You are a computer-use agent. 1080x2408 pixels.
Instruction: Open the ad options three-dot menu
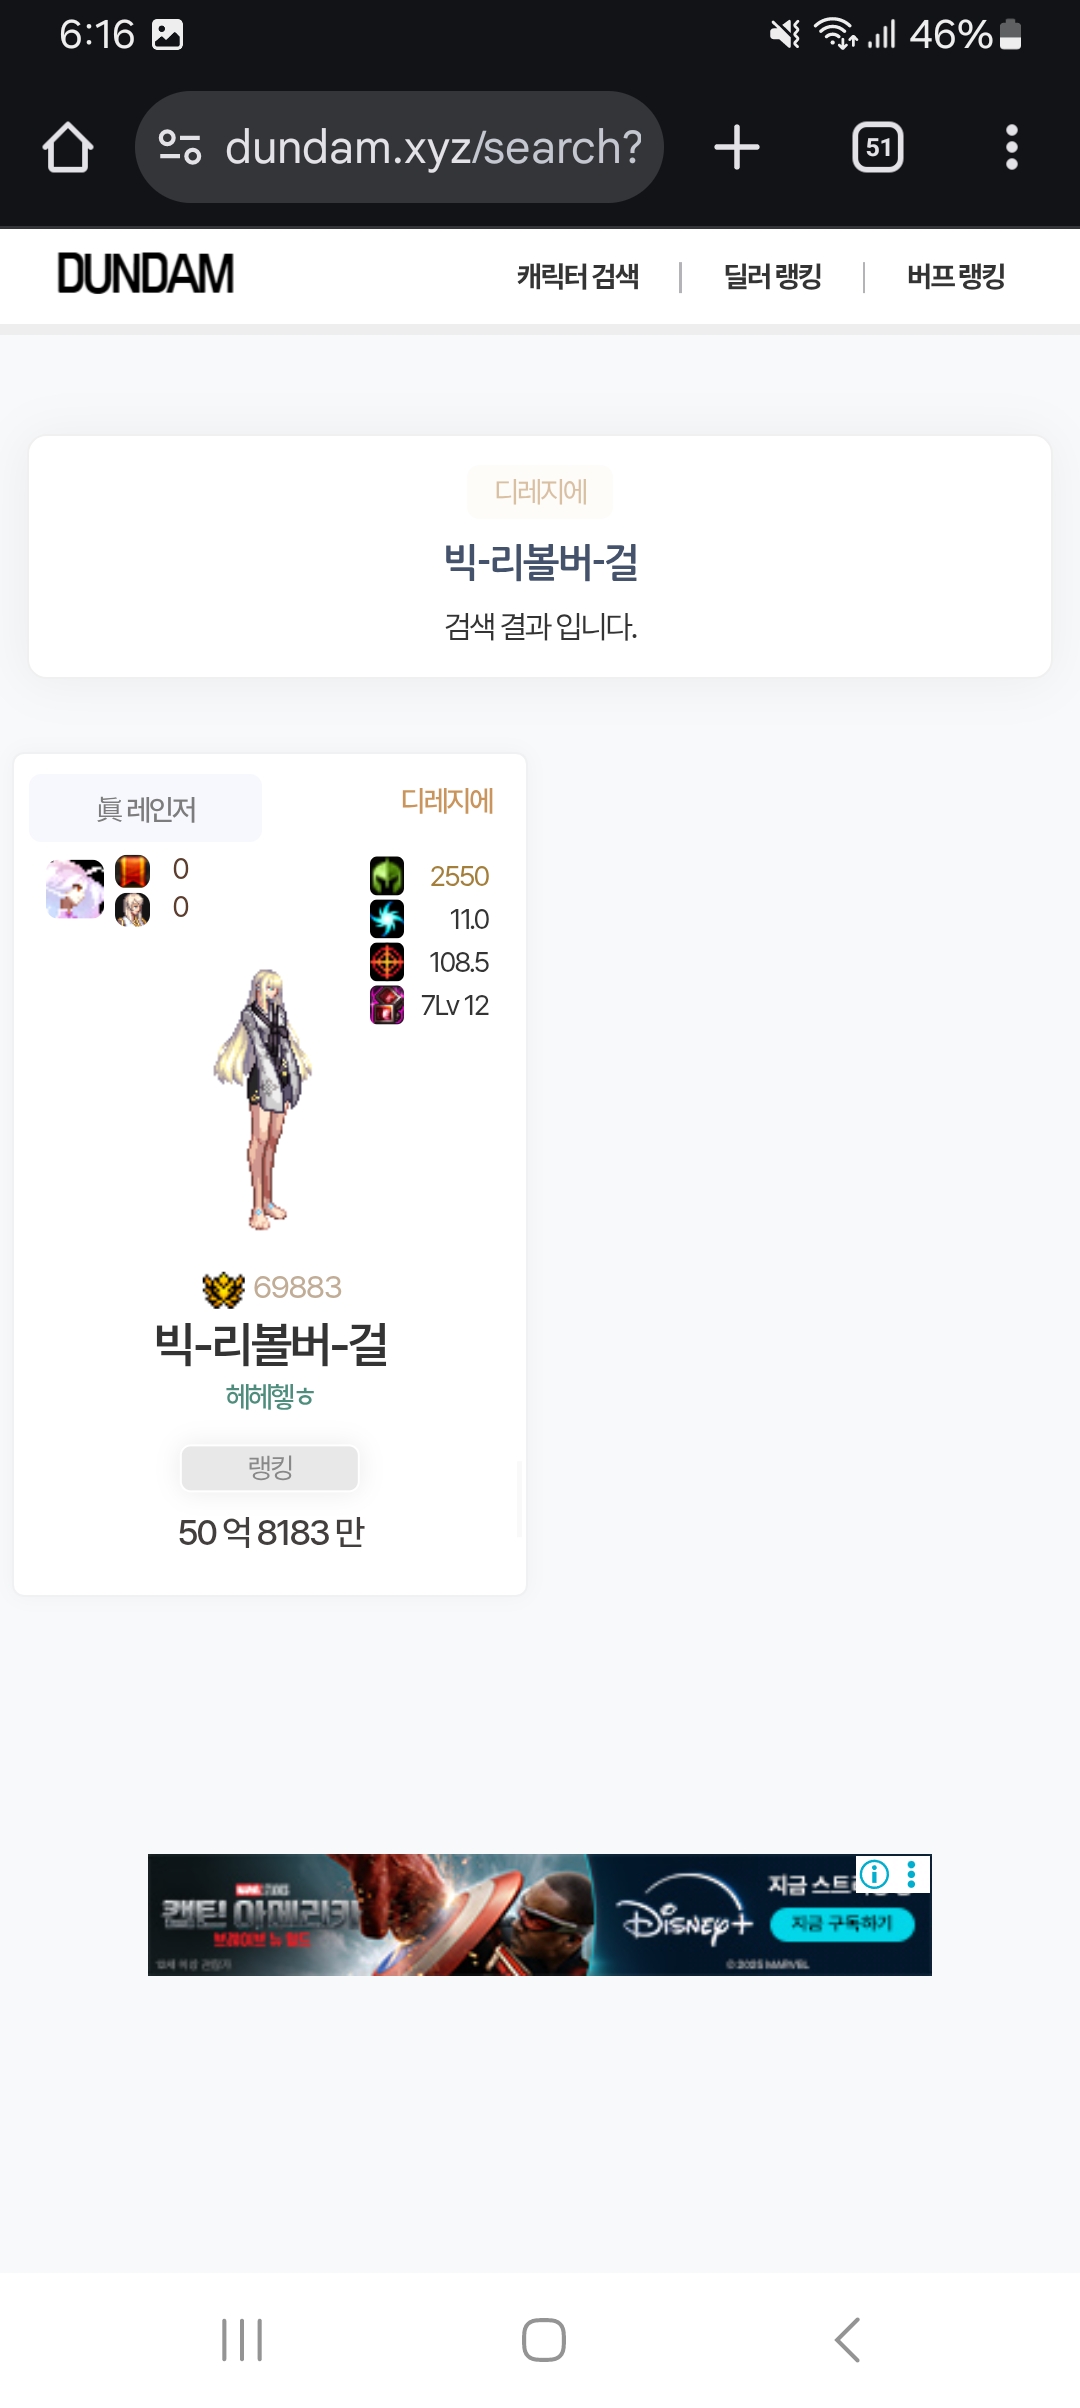[911, 1874]
